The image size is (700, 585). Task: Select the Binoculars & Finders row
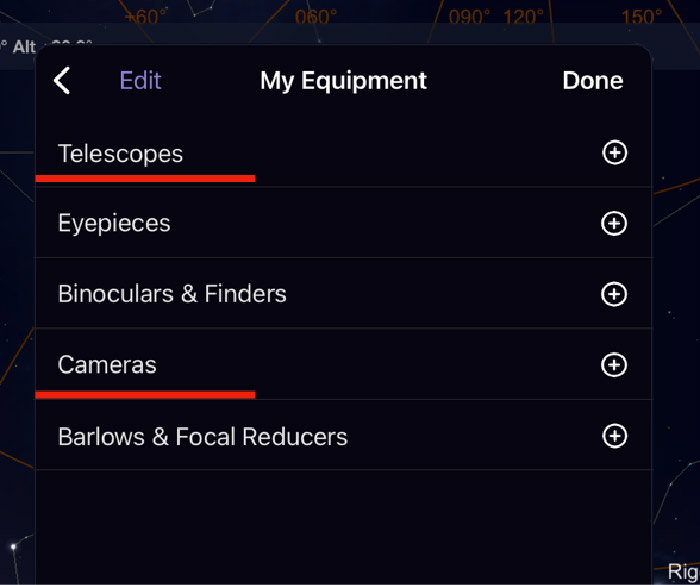344,293
